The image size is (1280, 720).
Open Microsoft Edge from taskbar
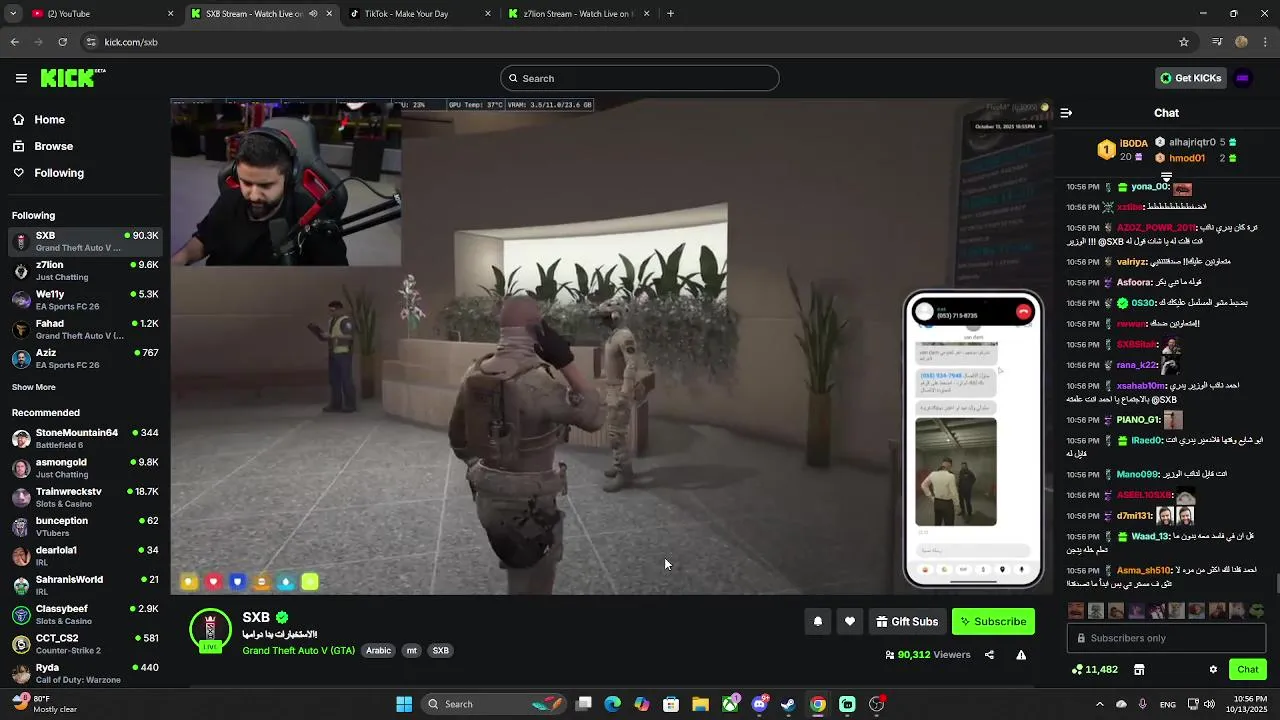pos(613,704)
